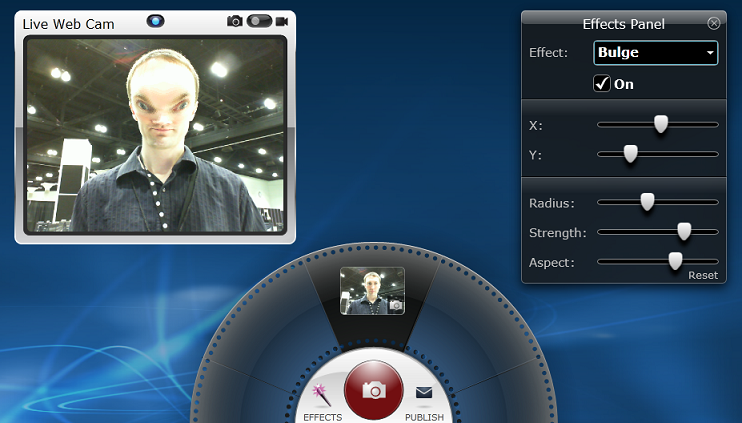Screen dimensions: 742x423
Task: Click the Effects Panel title bar text
Action: point(623,24)
